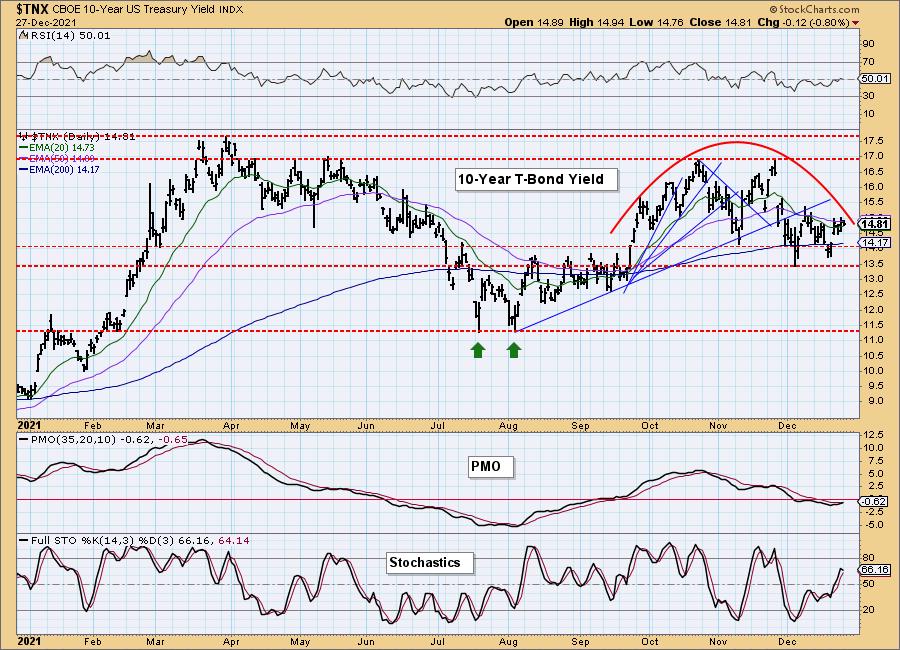Click the $TNX (Daily) legend entry

76,137
